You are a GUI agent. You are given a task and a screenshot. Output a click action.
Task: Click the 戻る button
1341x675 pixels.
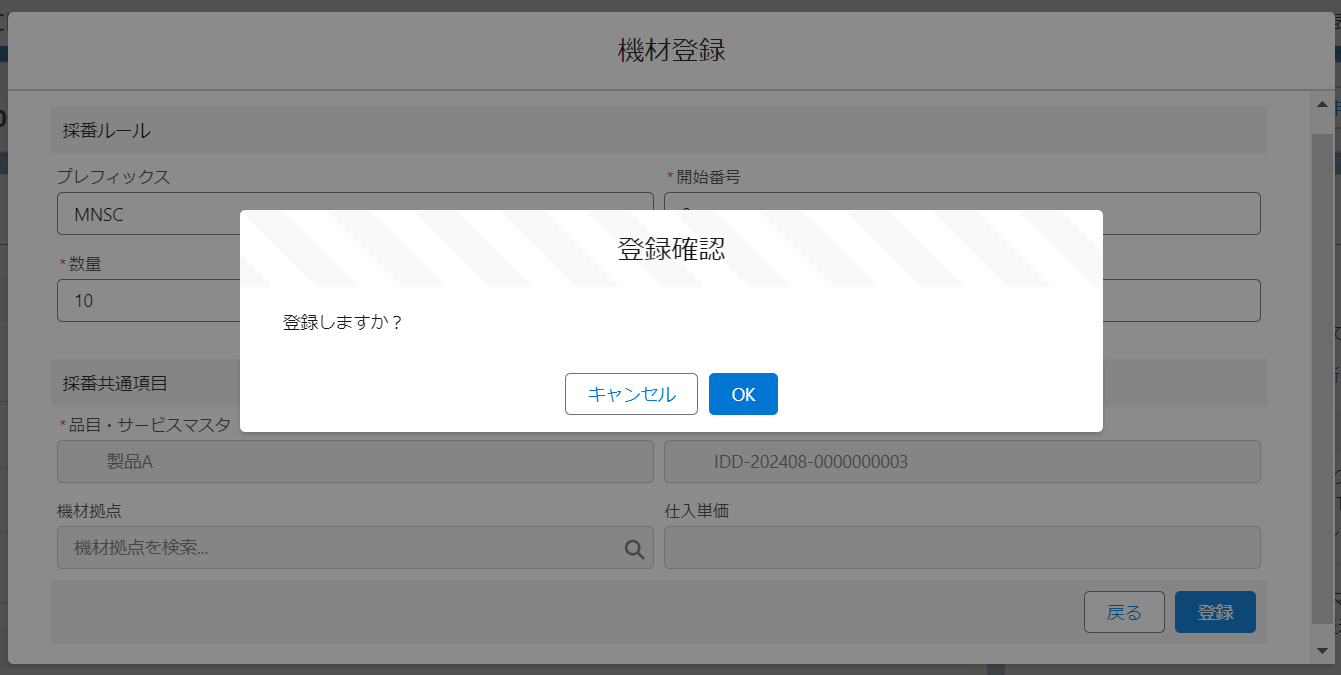(1124, 612)
